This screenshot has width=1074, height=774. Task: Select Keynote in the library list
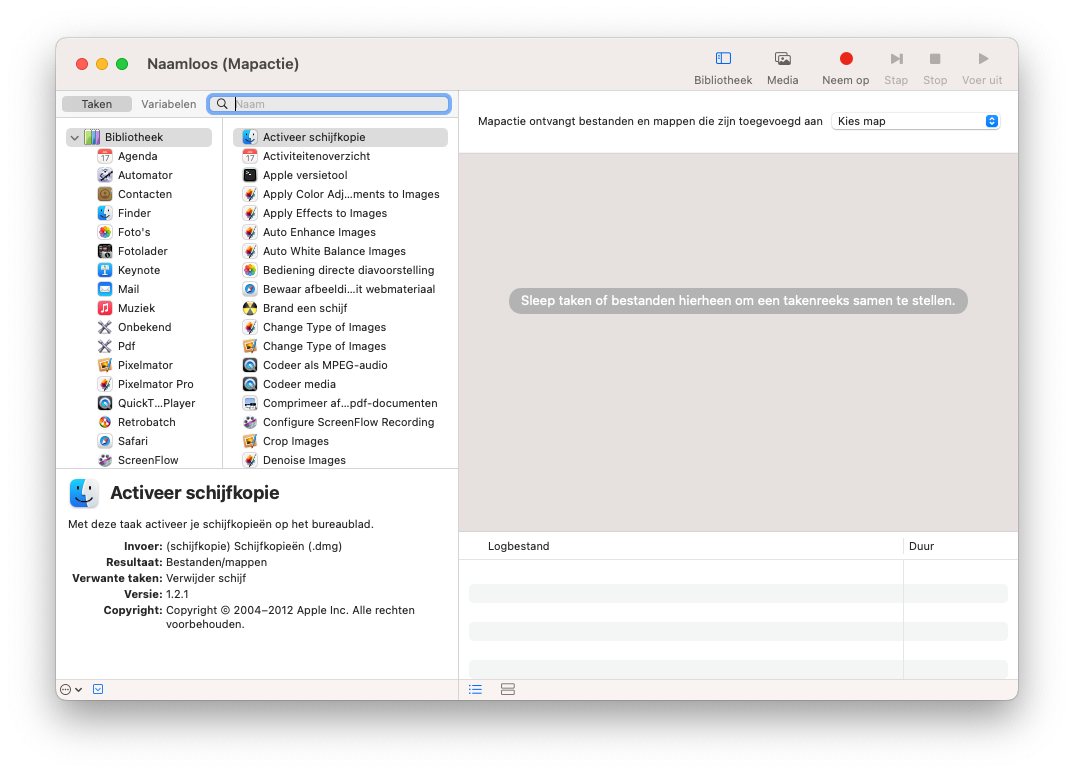[x=138, y=271]
